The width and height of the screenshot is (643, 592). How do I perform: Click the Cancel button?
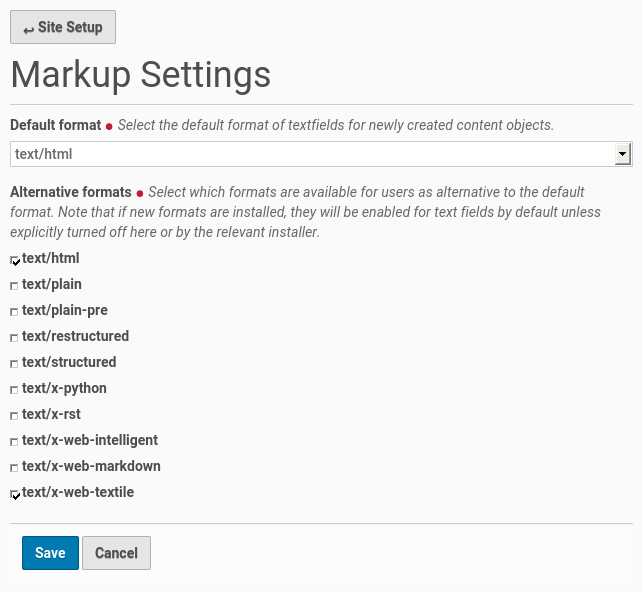click(x=116, y=553)
